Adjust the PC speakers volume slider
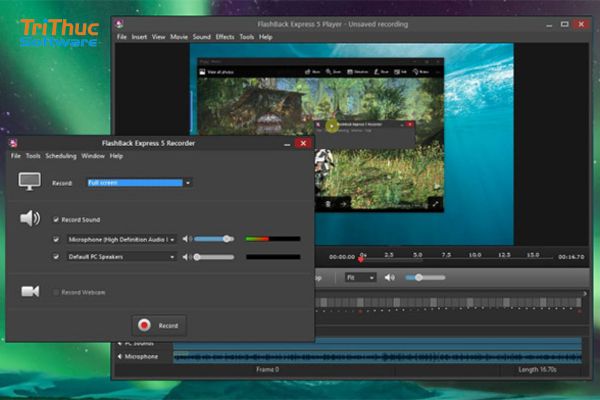The image size is (600, 400). [x=214, y=257]
